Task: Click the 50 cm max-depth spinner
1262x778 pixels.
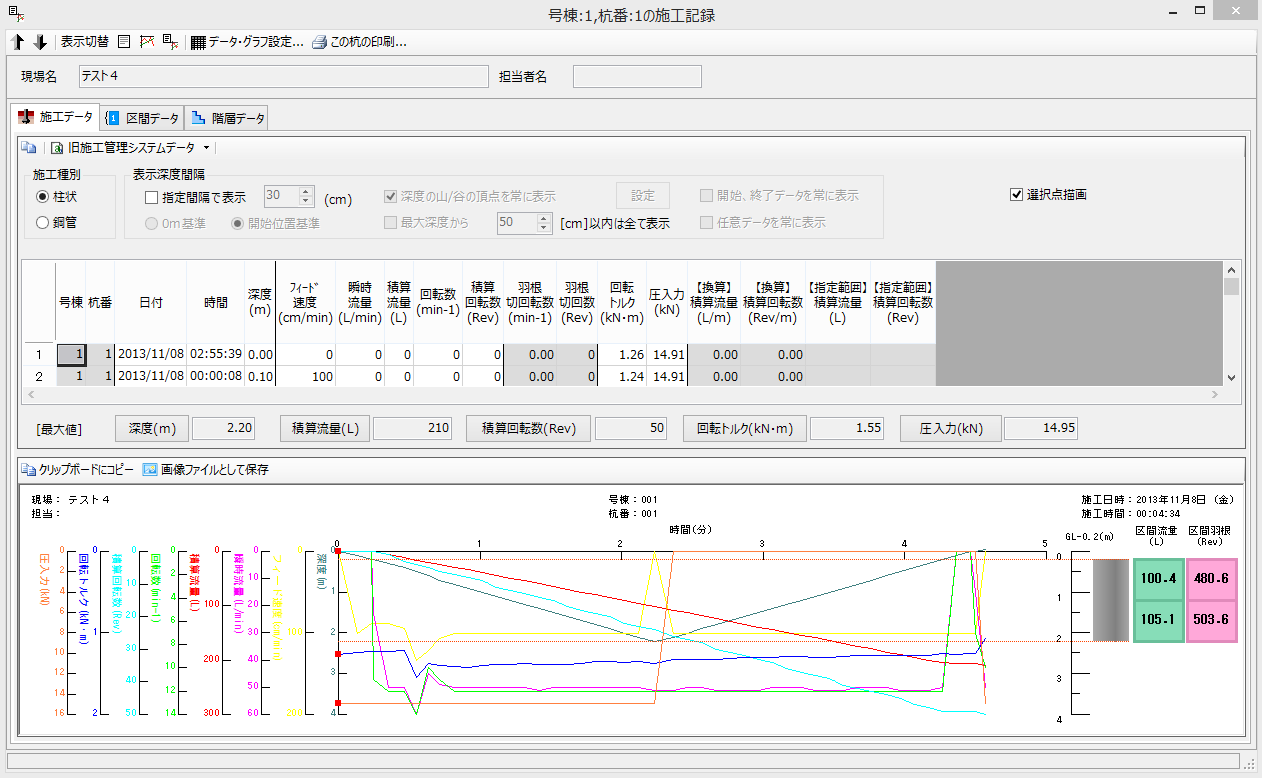Action: [524, 222]
